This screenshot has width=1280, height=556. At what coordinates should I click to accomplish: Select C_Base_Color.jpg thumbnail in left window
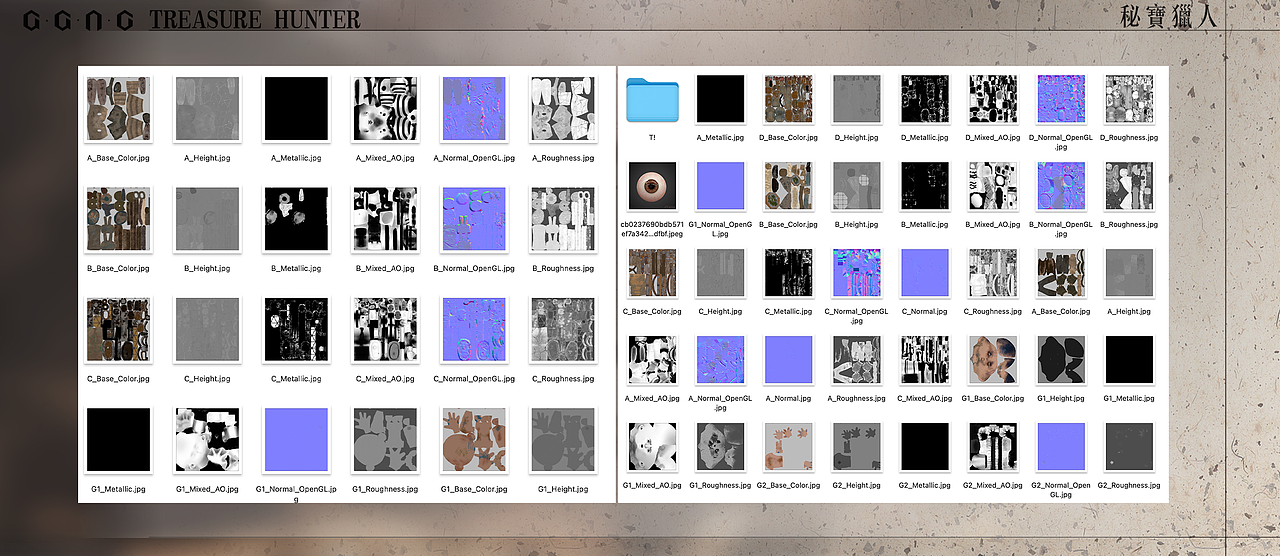(x=118, y=329)
